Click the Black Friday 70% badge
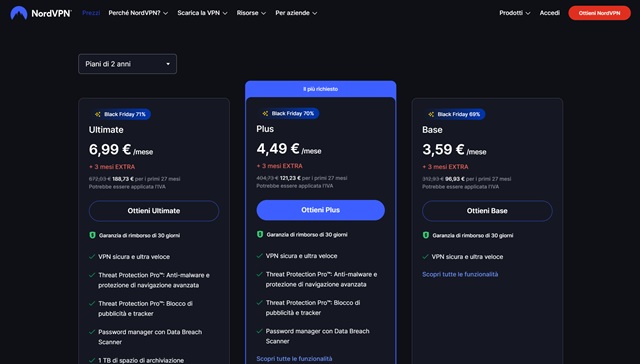Viewport: 640px width, 364px height. click(288, 113)
